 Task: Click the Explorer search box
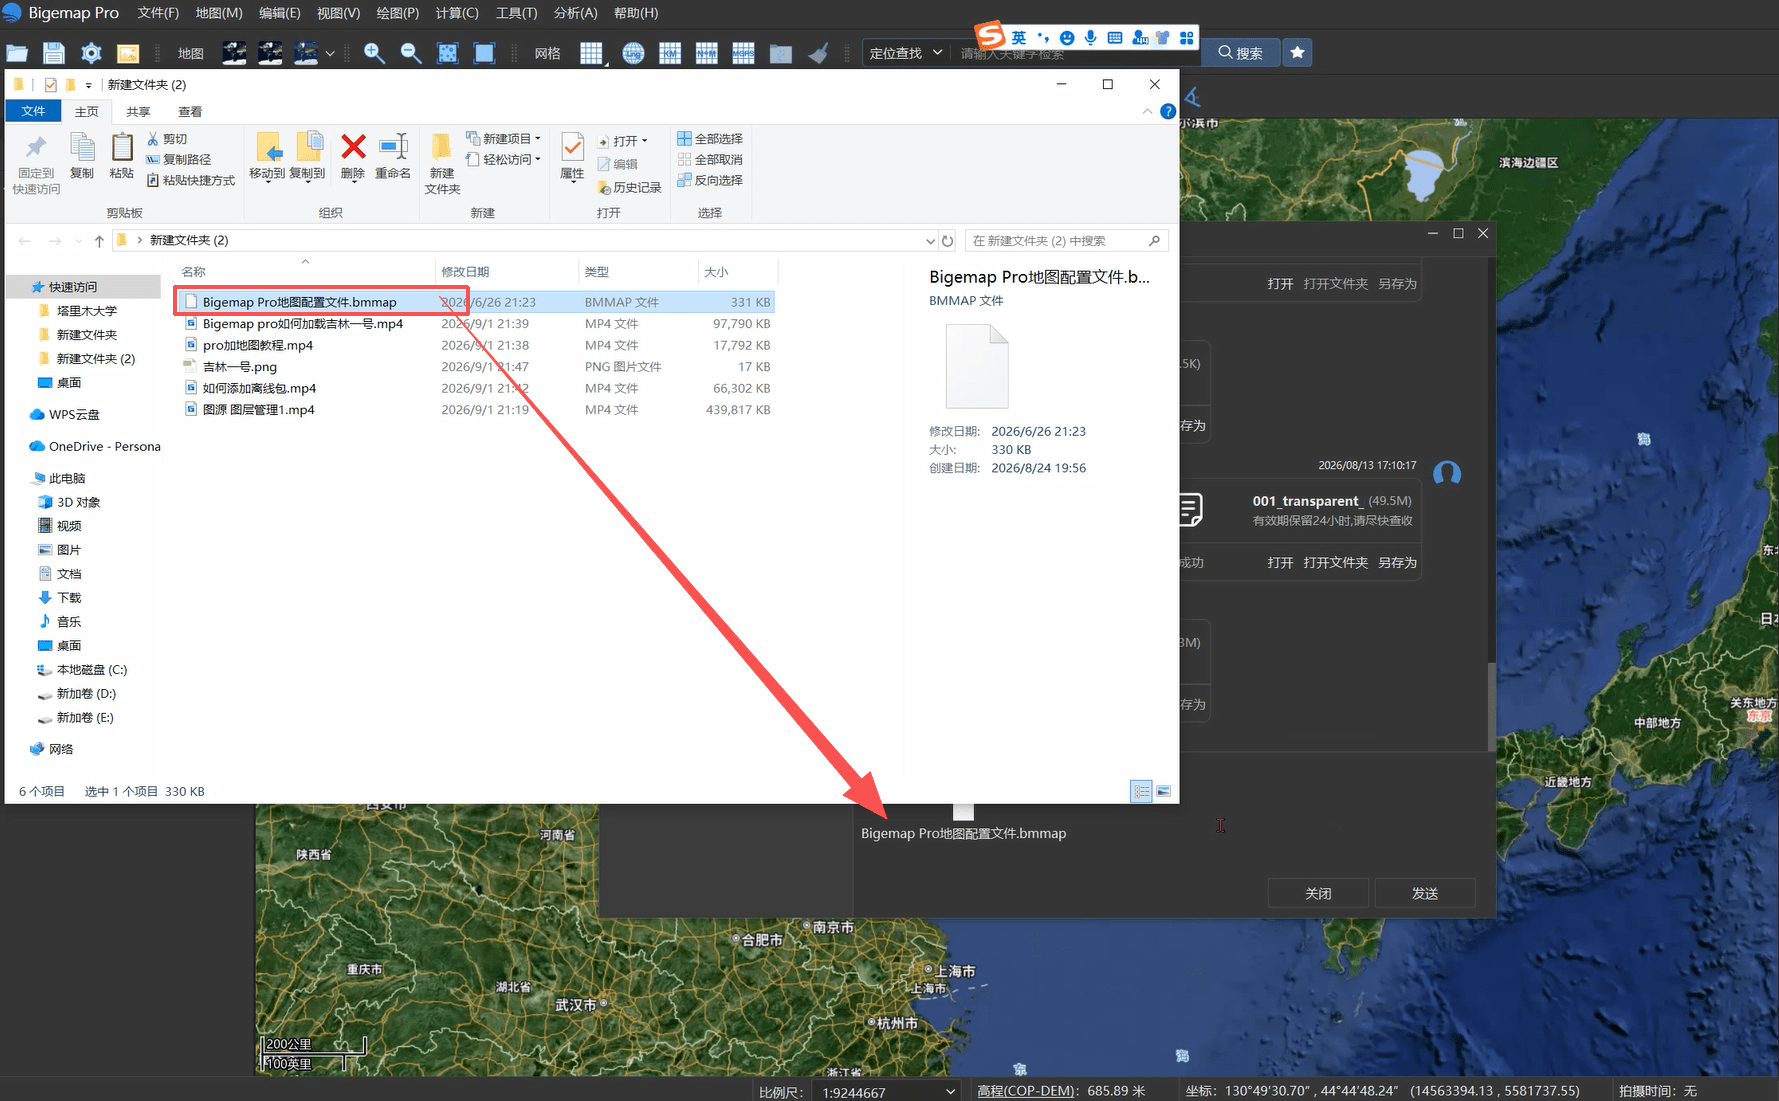(1066, 240)
